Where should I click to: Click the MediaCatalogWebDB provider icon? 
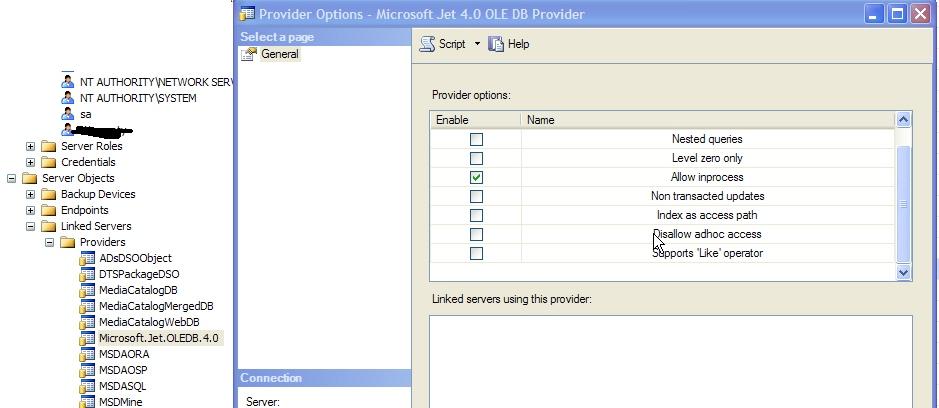pos(87,322)
